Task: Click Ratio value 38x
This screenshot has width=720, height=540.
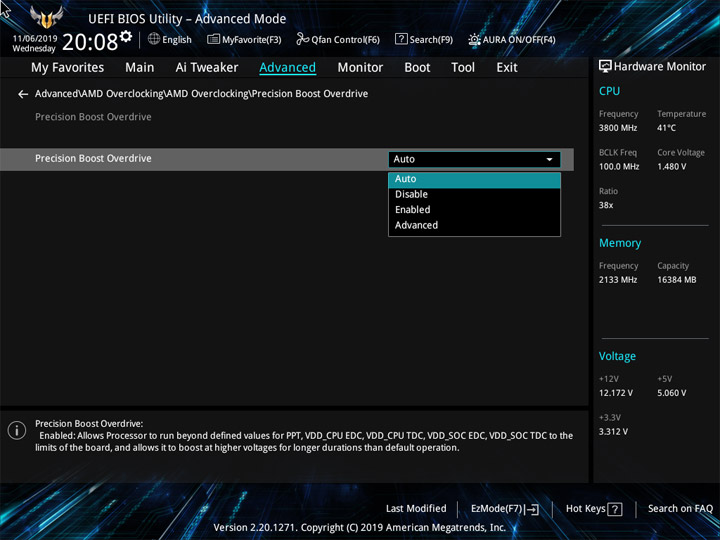Action: point(606,205)
